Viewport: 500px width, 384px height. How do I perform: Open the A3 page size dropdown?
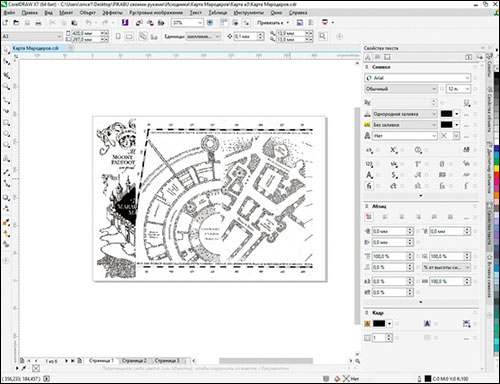59,36
